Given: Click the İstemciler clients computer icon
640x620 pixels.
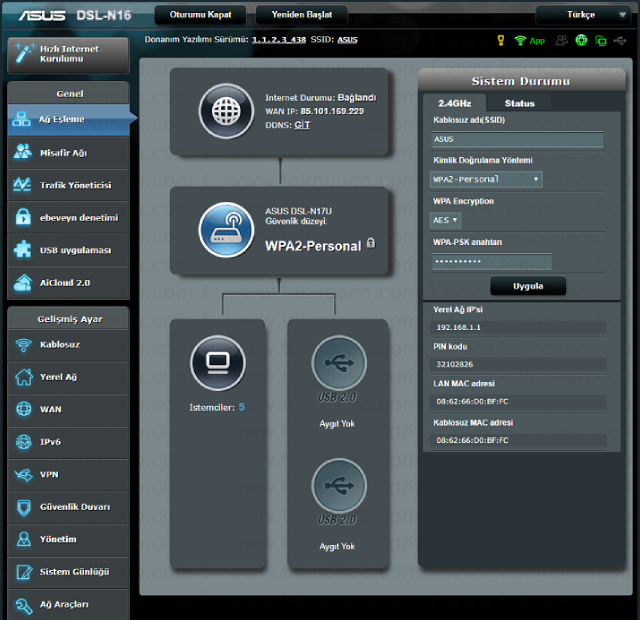Looking at the screenshot, I should (x=218, y=363).
